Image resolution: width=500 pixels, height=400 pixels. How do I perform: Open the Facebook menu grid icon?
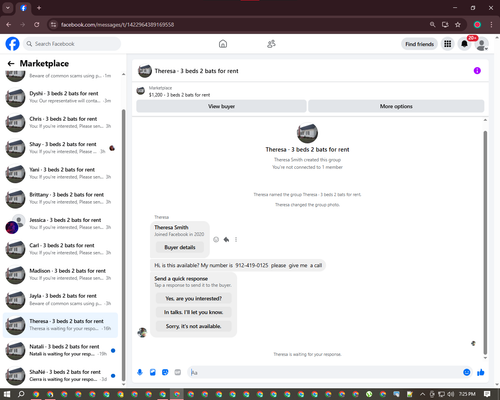448,44
